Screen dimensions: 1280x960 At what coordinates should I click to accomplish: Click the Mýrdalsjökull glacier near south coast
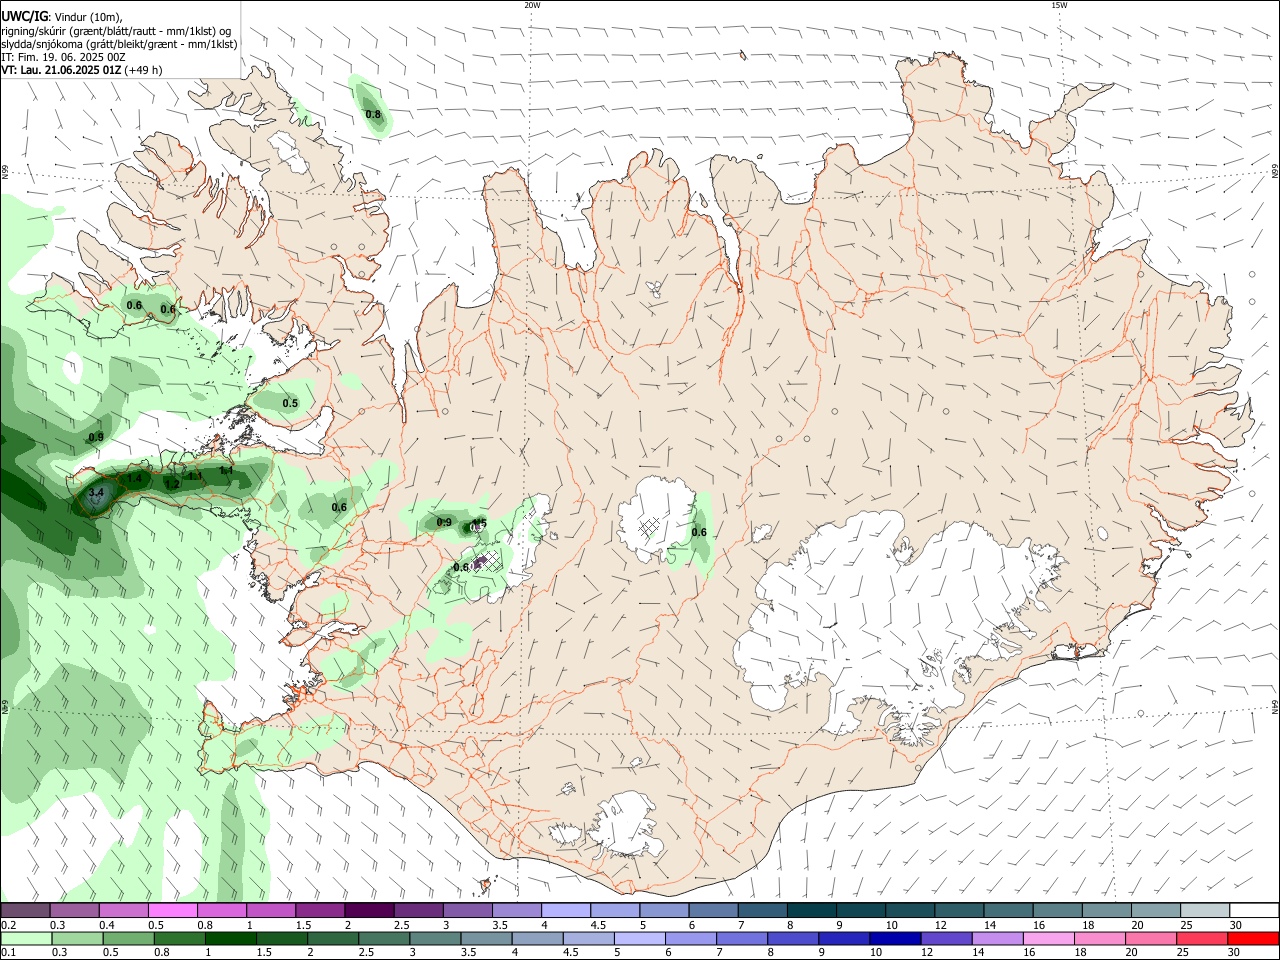(x=627, y=825)
